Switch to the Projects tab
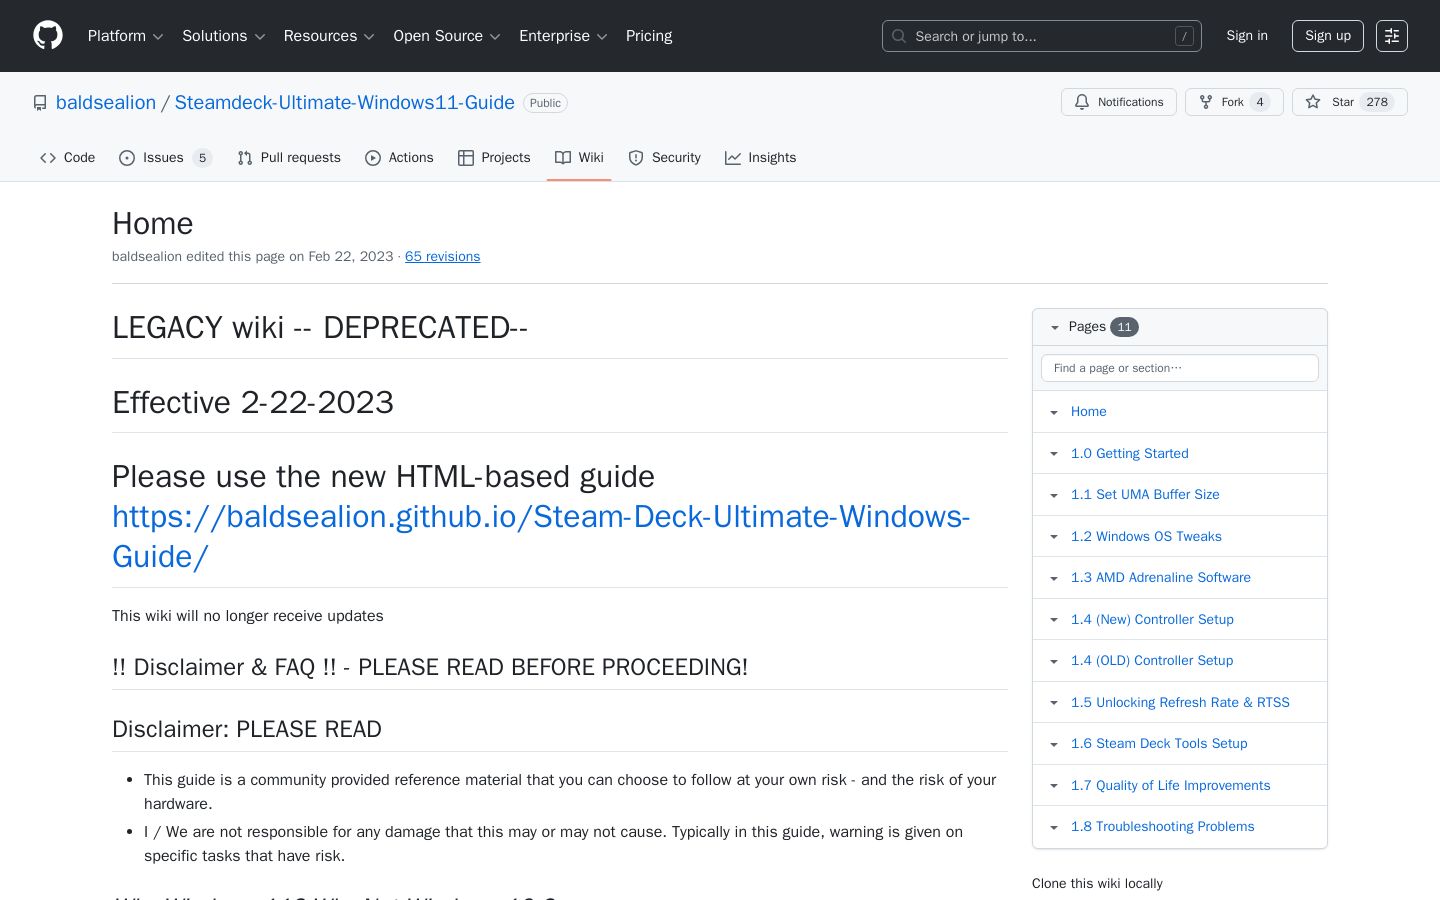This screenshot has height=900, width=1440. [x=494, y=158]
